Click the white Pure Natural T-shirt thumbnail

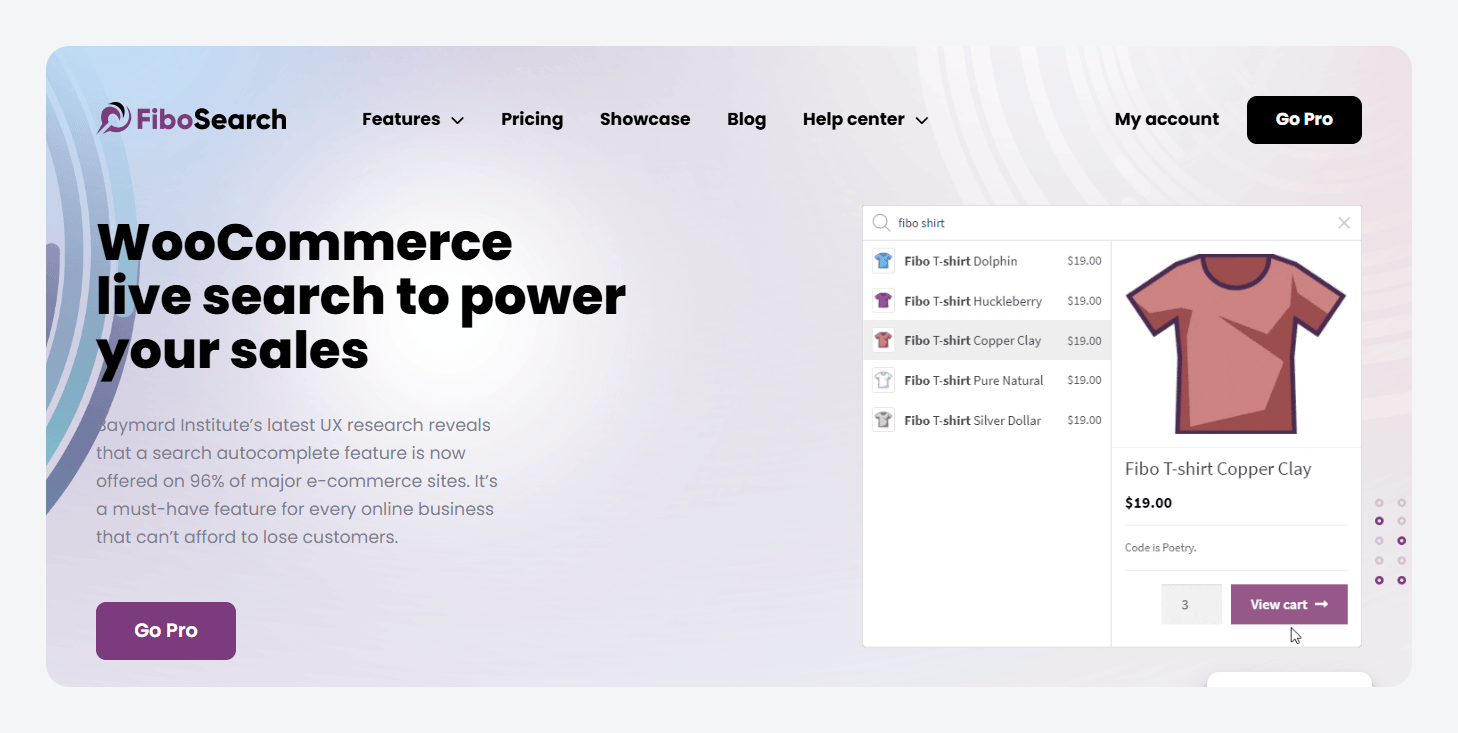(x=883, y=380)
